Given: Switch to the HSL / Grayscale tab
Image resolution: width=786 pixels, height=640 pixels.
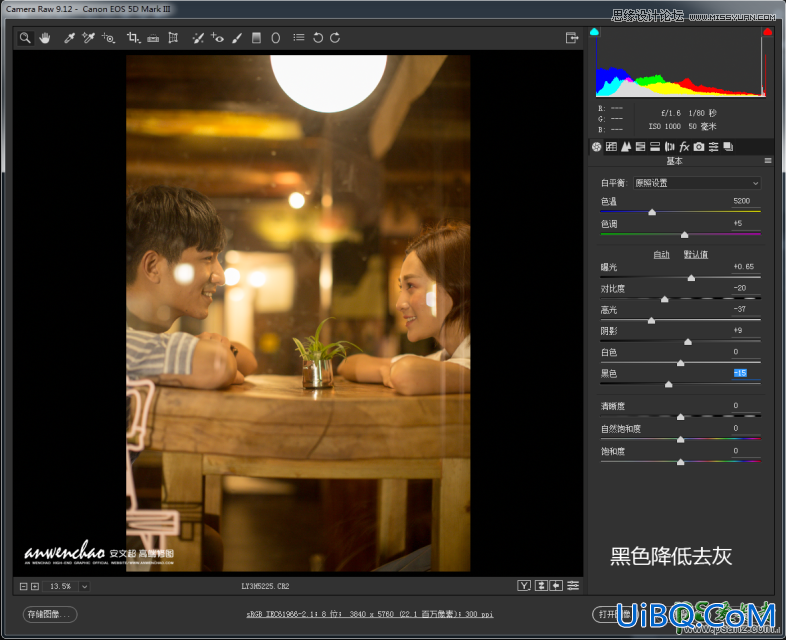Looking at the screenshot, I should point(640,147).
